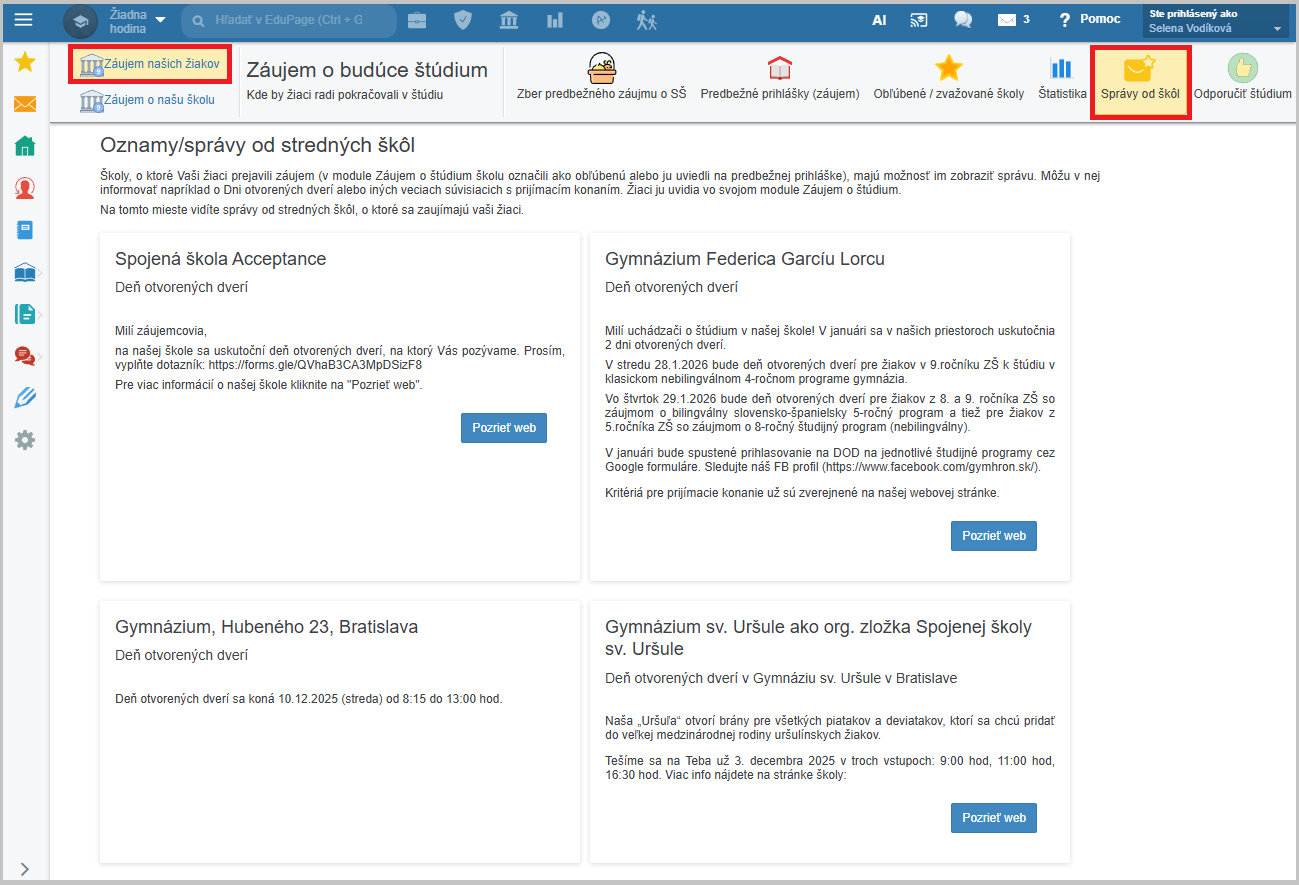
Task: Open the chat bubbles icon in top bar
Action: click(x=963, y=20)
